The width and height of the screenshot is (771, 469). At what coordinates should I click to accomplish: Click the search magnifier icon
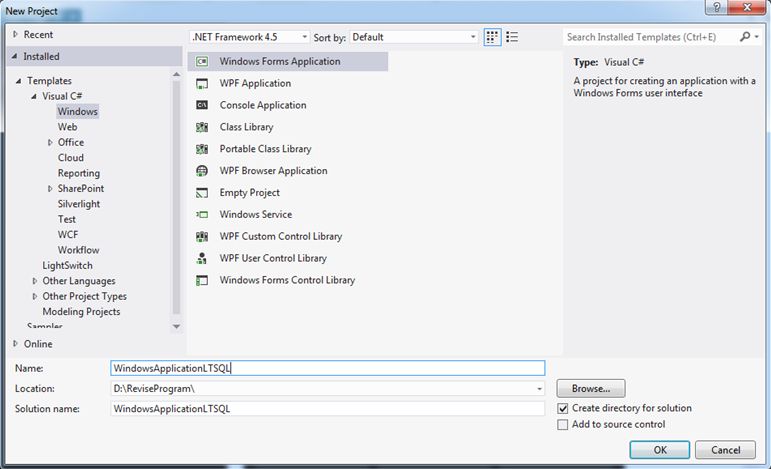pyautogui.click(x=745, y=36)
